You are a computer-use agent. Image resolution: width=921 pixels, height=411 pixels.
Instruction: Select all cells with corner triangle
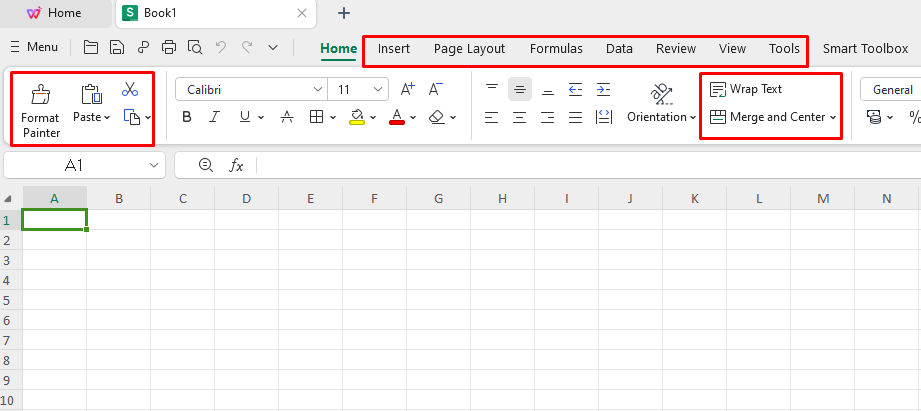coord(10,199)
